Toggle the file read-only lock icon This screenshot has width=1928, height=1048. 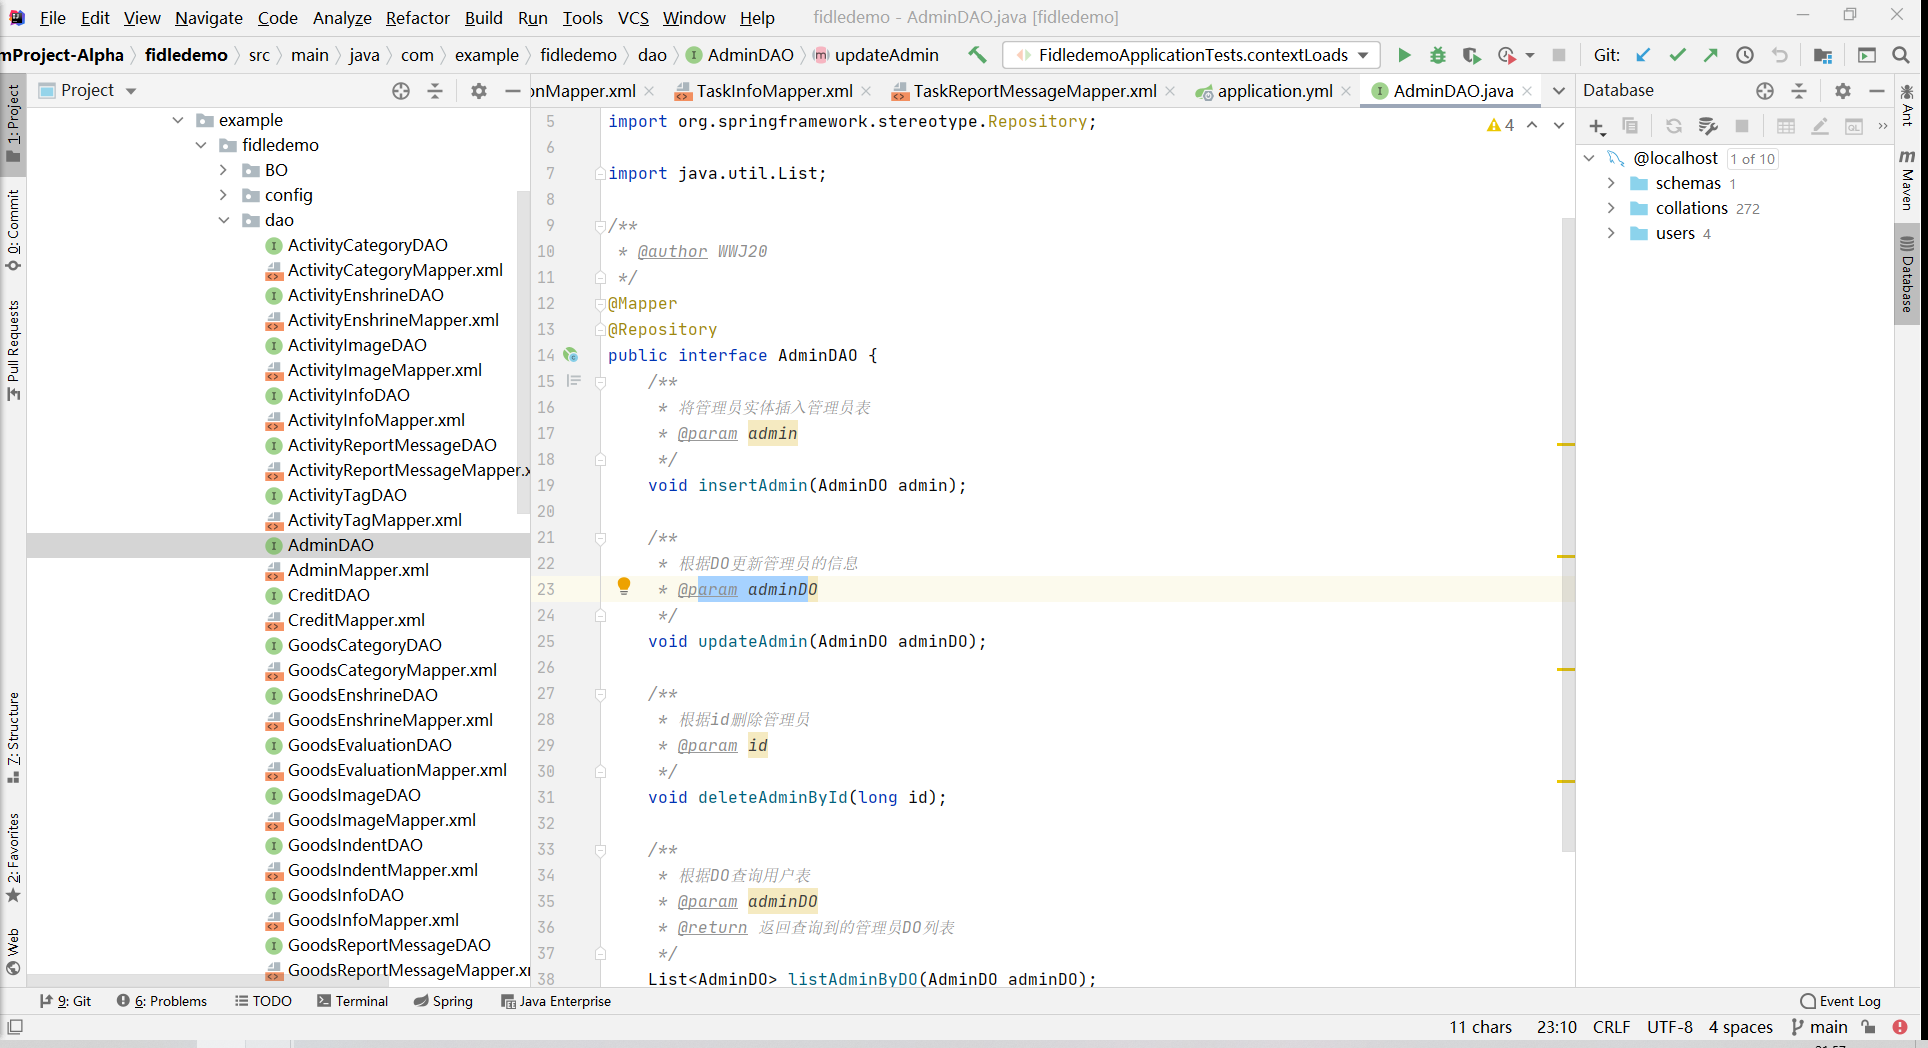pos(1868,1027)
